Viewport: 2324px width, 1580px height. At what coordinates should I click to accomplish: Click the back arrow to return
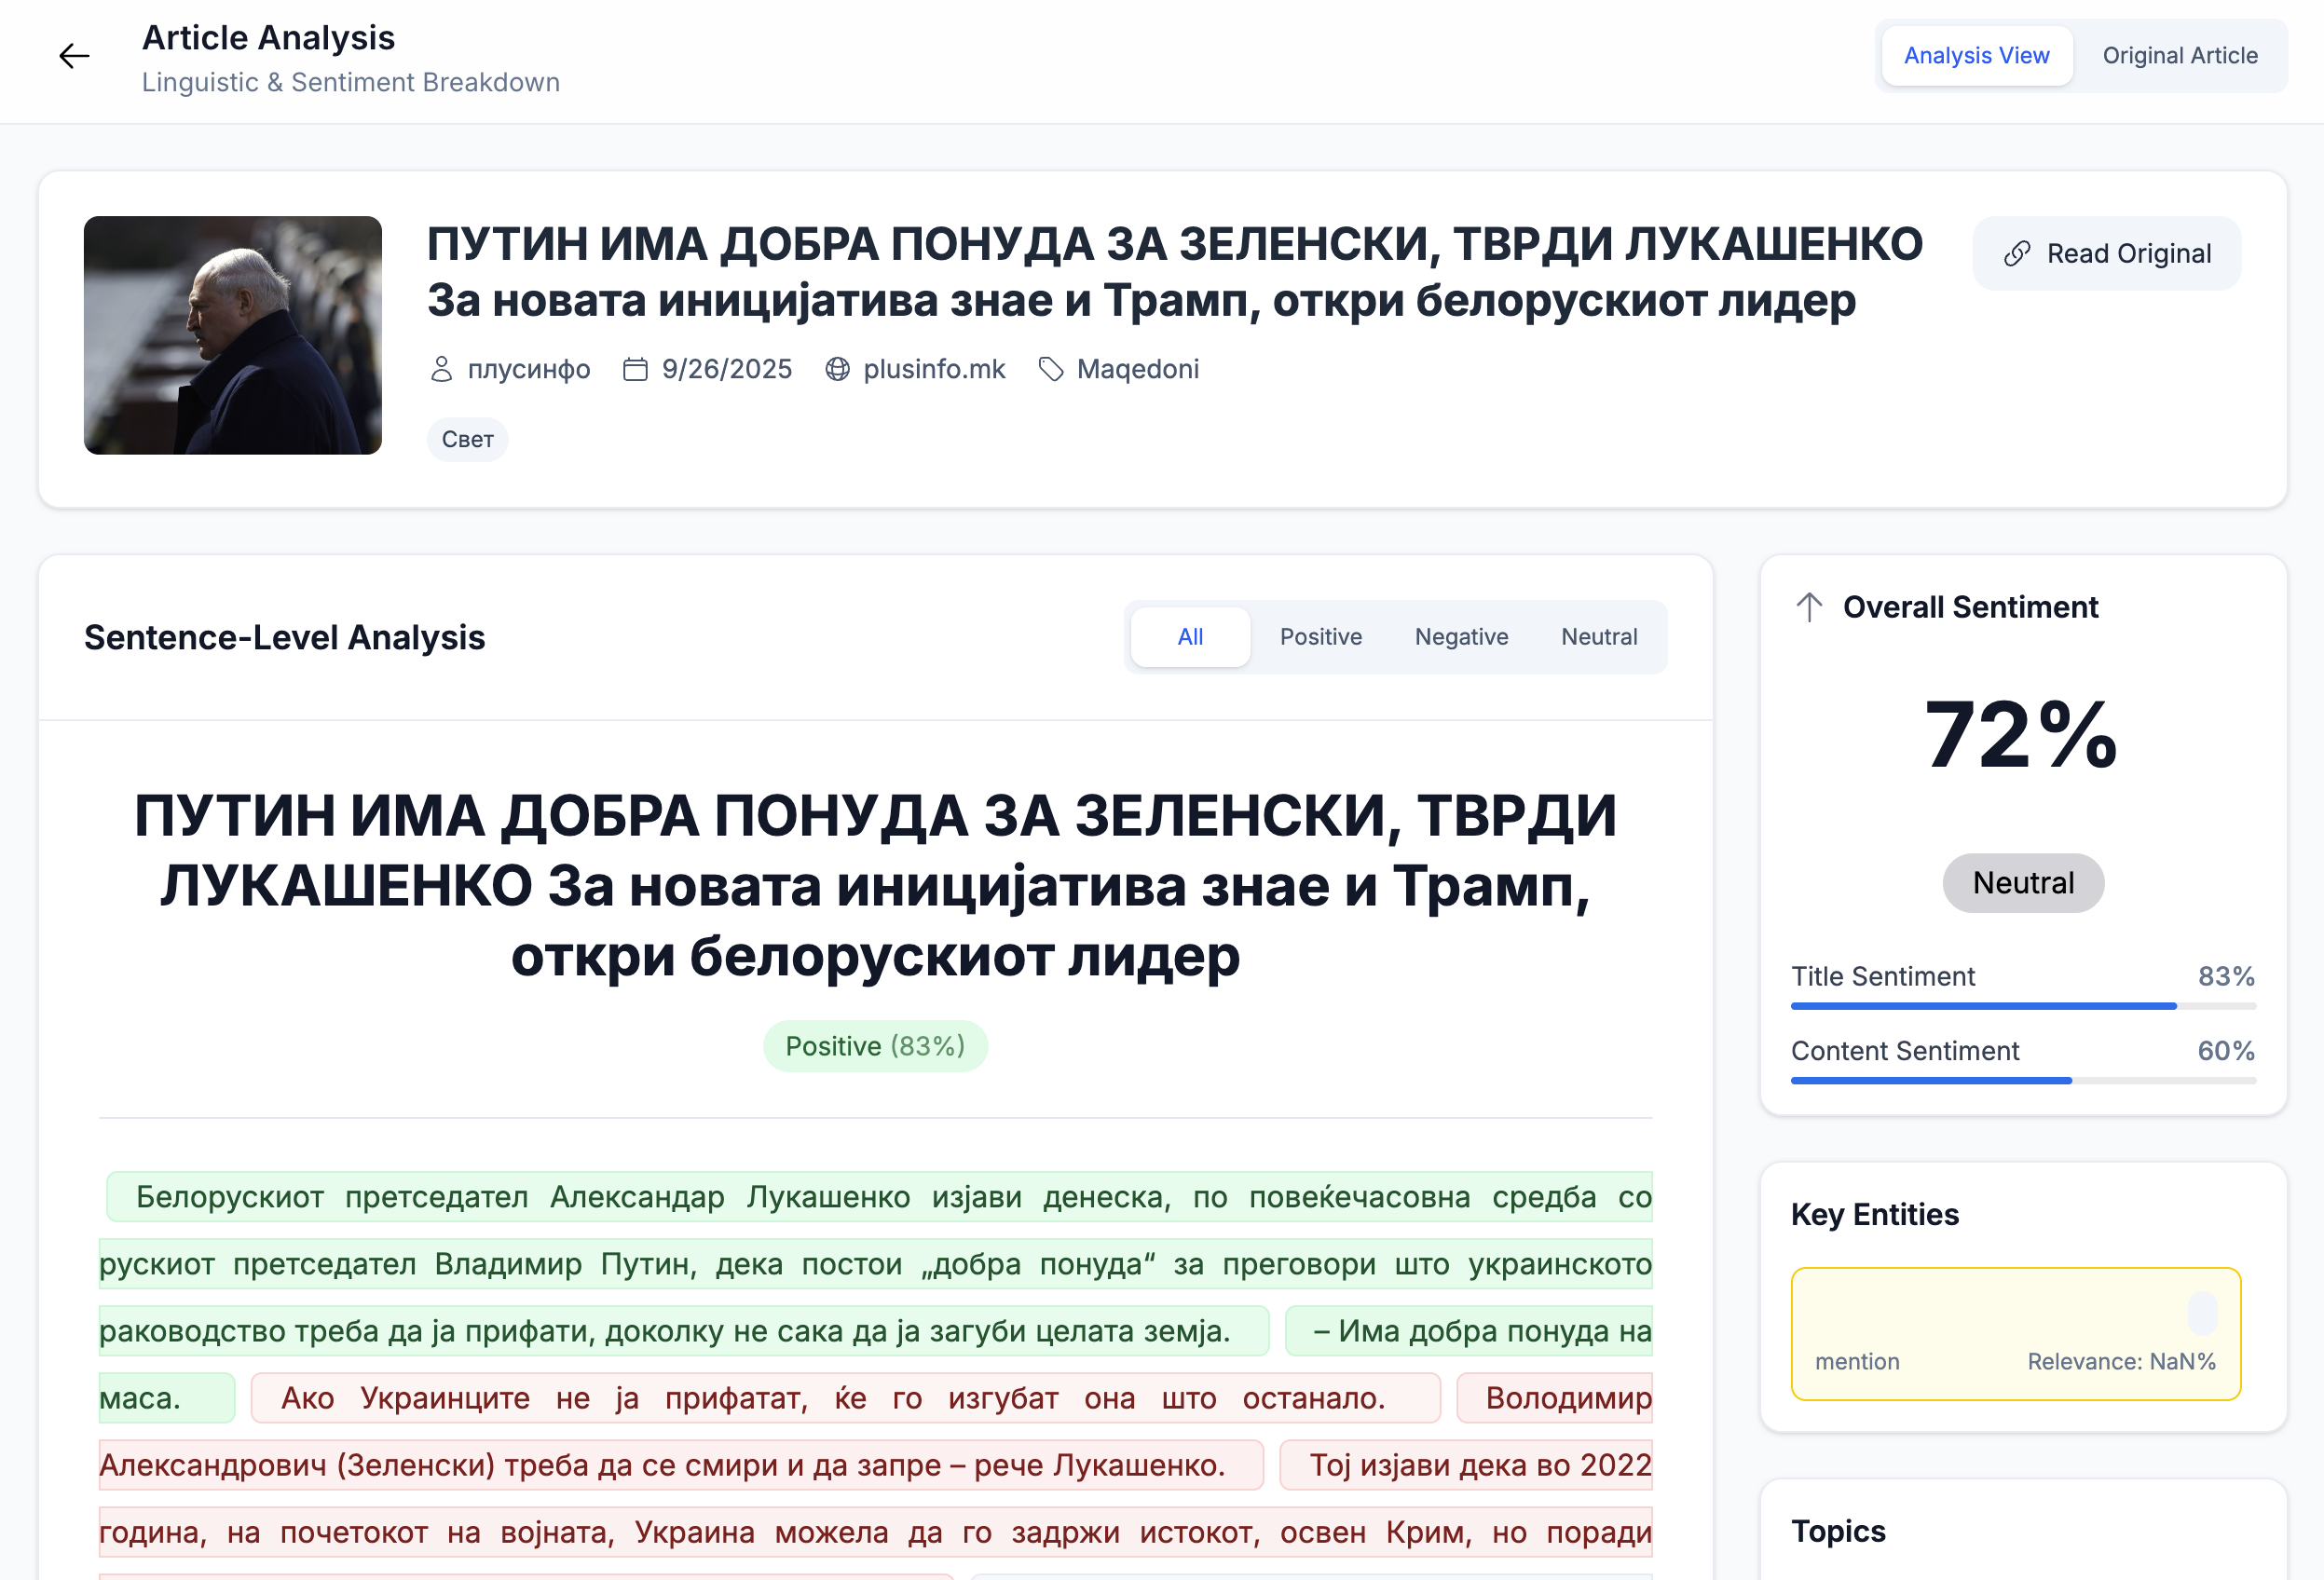pos(74,57)
